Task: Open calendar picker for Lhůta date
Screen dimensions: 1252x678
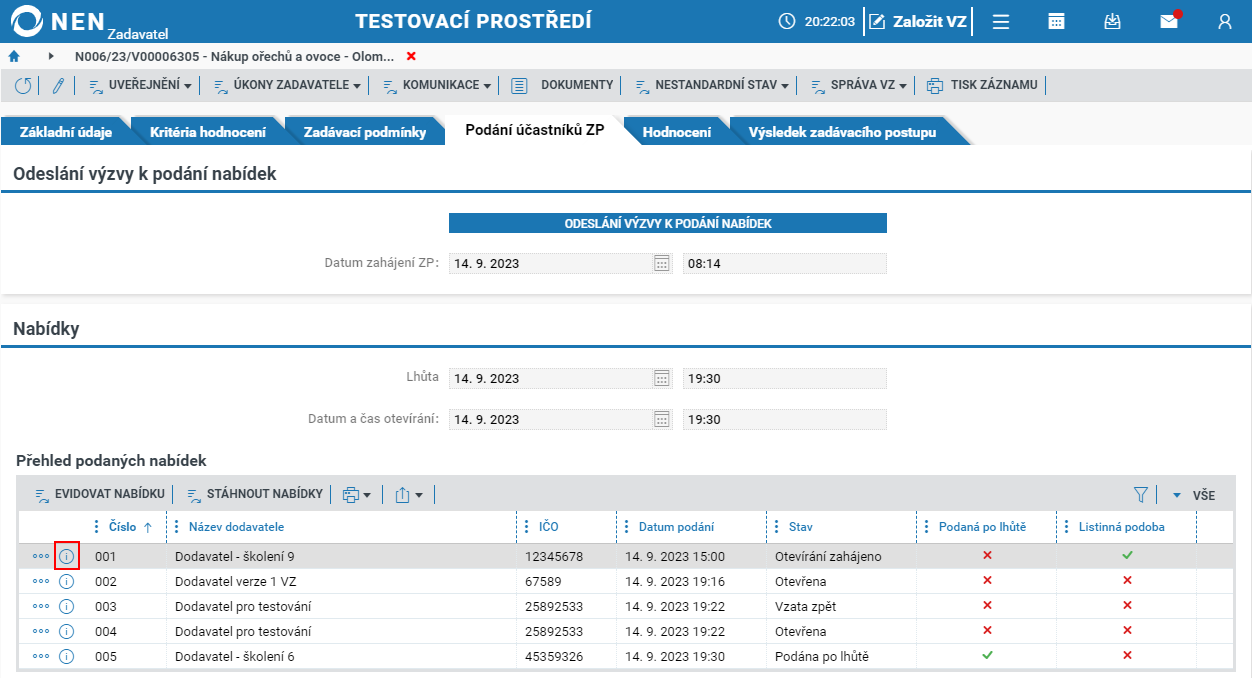Action: click(661, 378)
